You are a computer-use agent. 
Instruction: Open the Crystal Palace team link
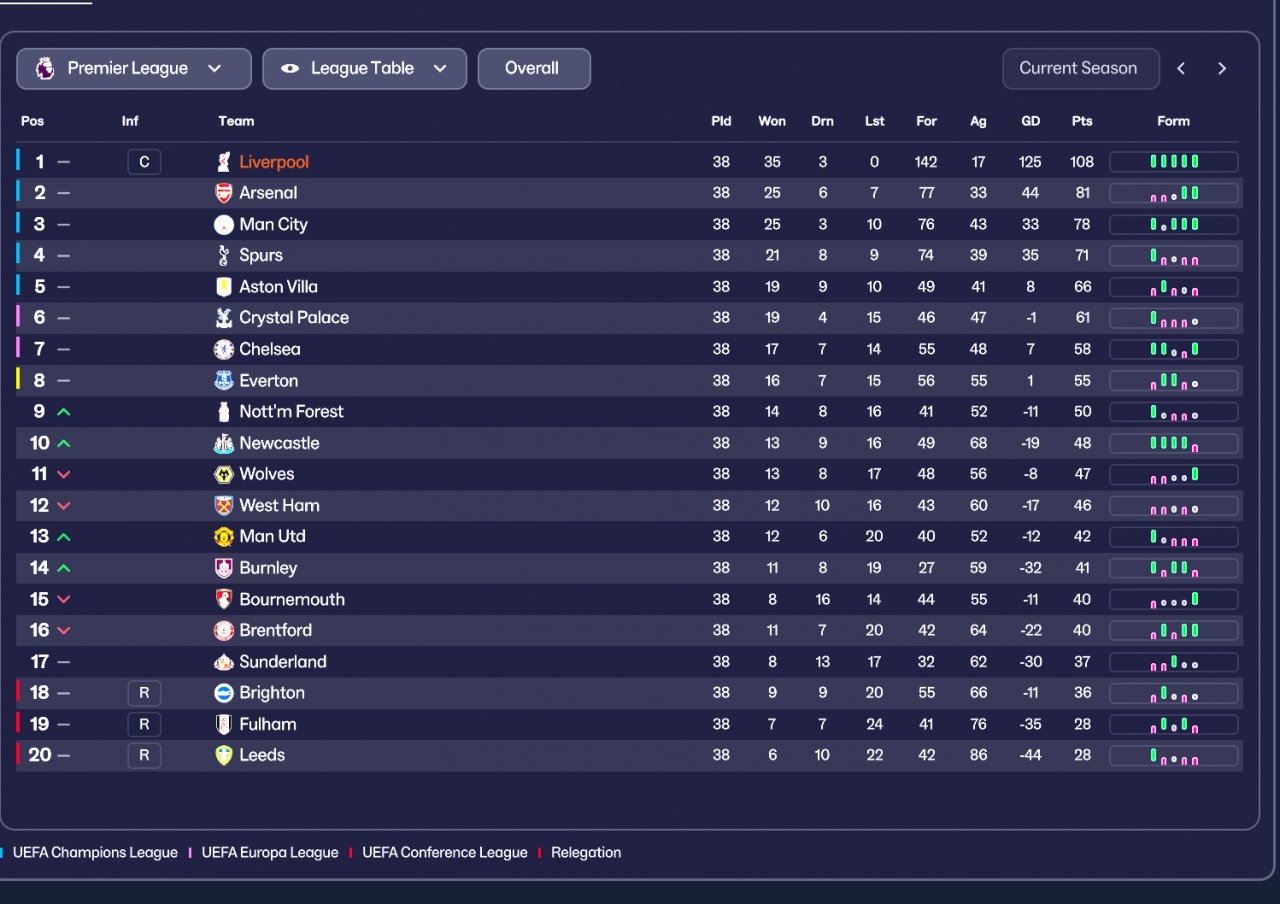(x=294, y=318)
